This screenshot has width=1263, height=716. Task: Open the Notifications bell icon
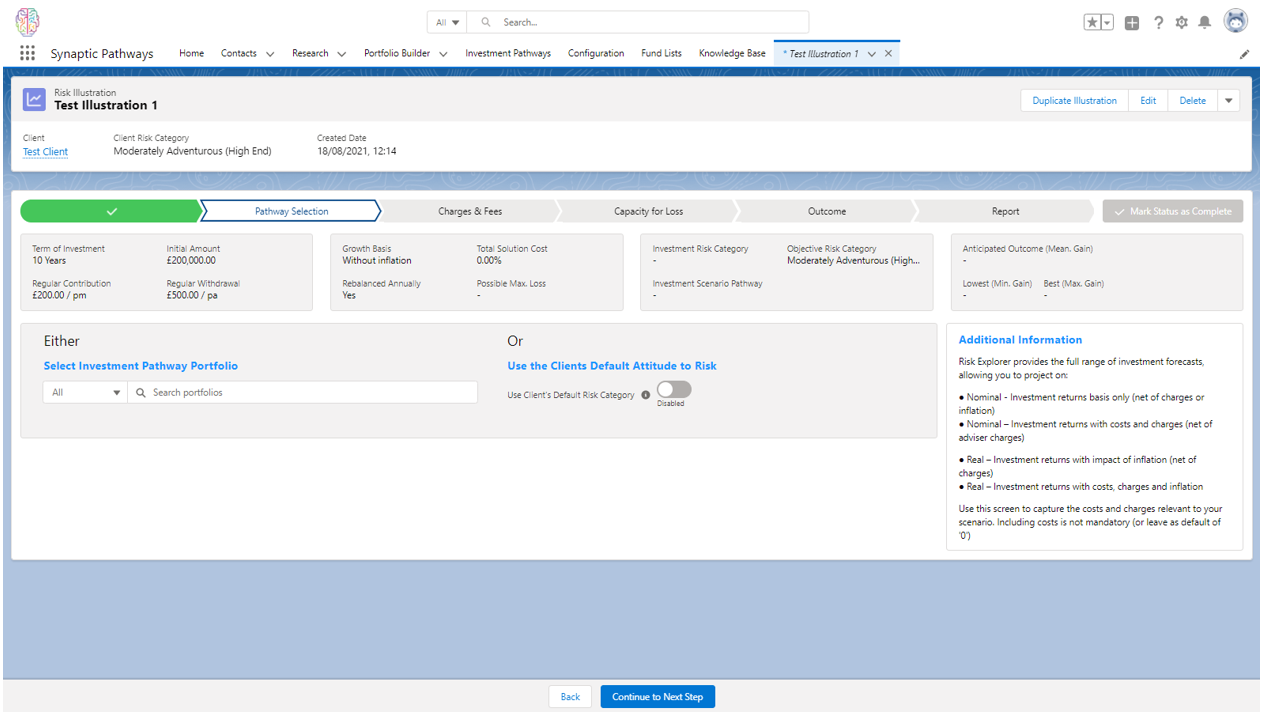tap(1205, 22)
